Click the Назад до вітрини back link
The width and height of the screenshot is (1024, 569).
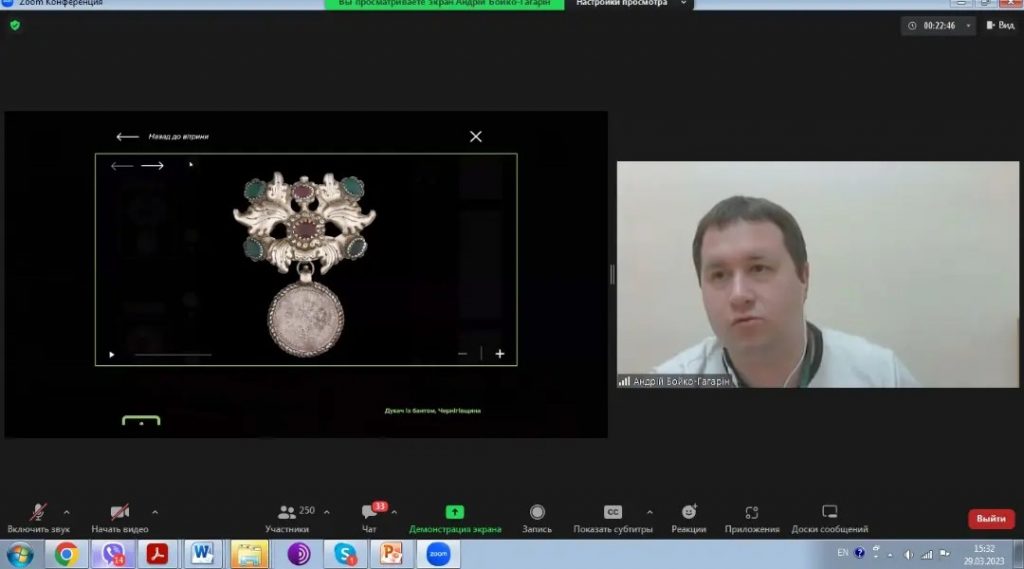click(177, 137)
